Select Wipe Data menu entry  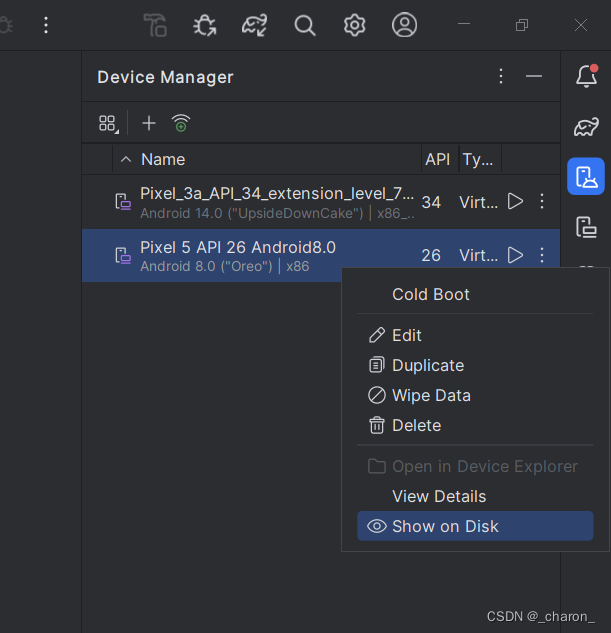pos(475,395)
